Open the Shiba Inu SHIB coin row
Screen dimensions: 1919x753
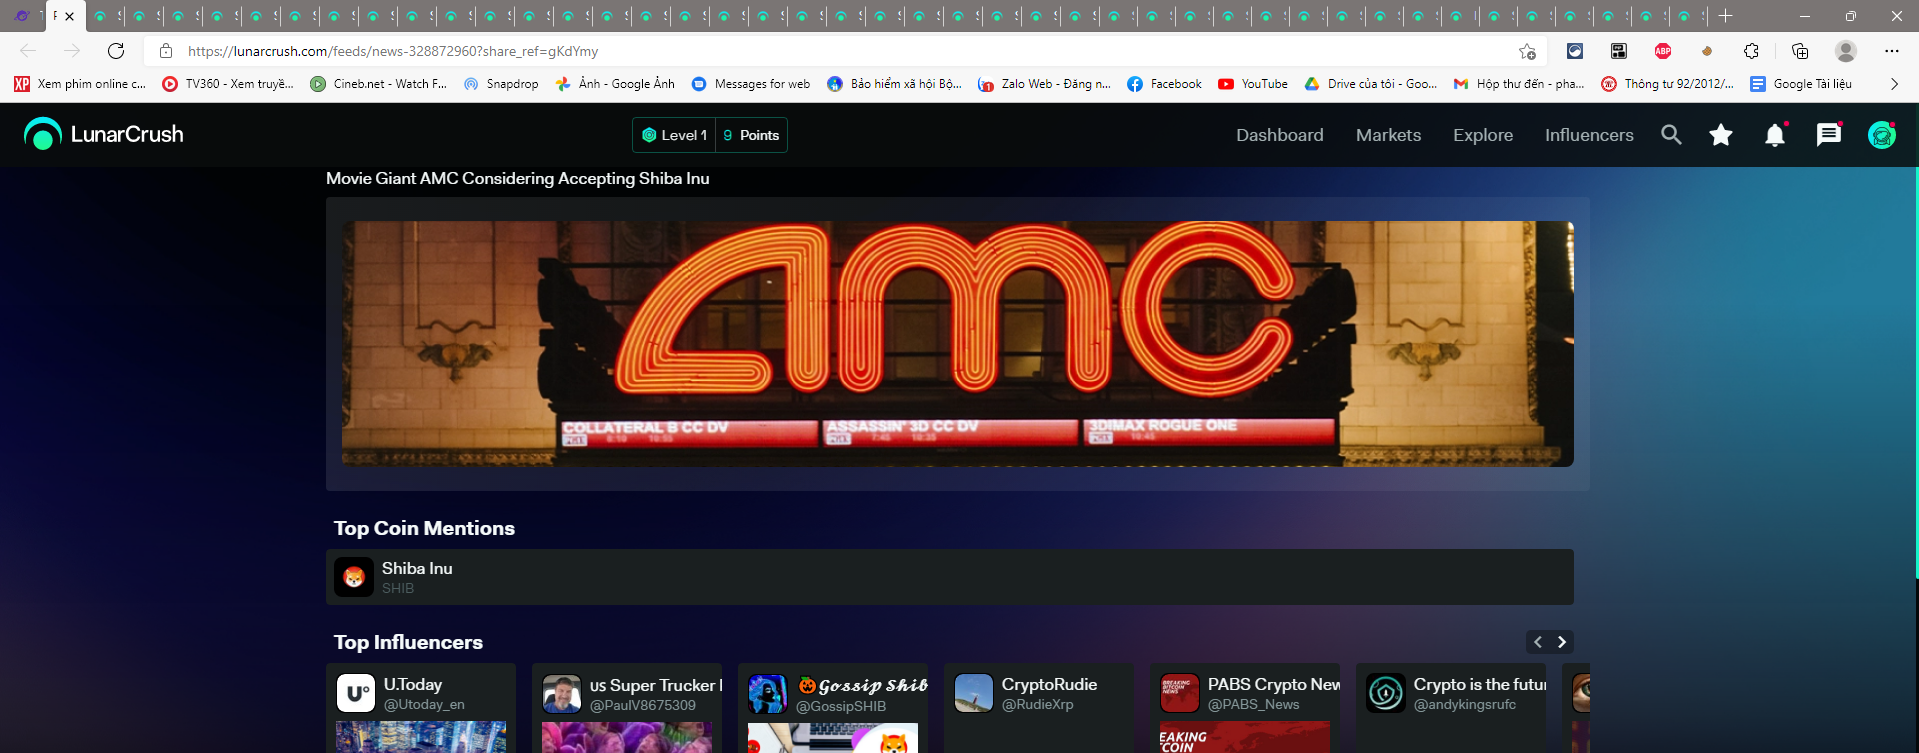point(950,577)
